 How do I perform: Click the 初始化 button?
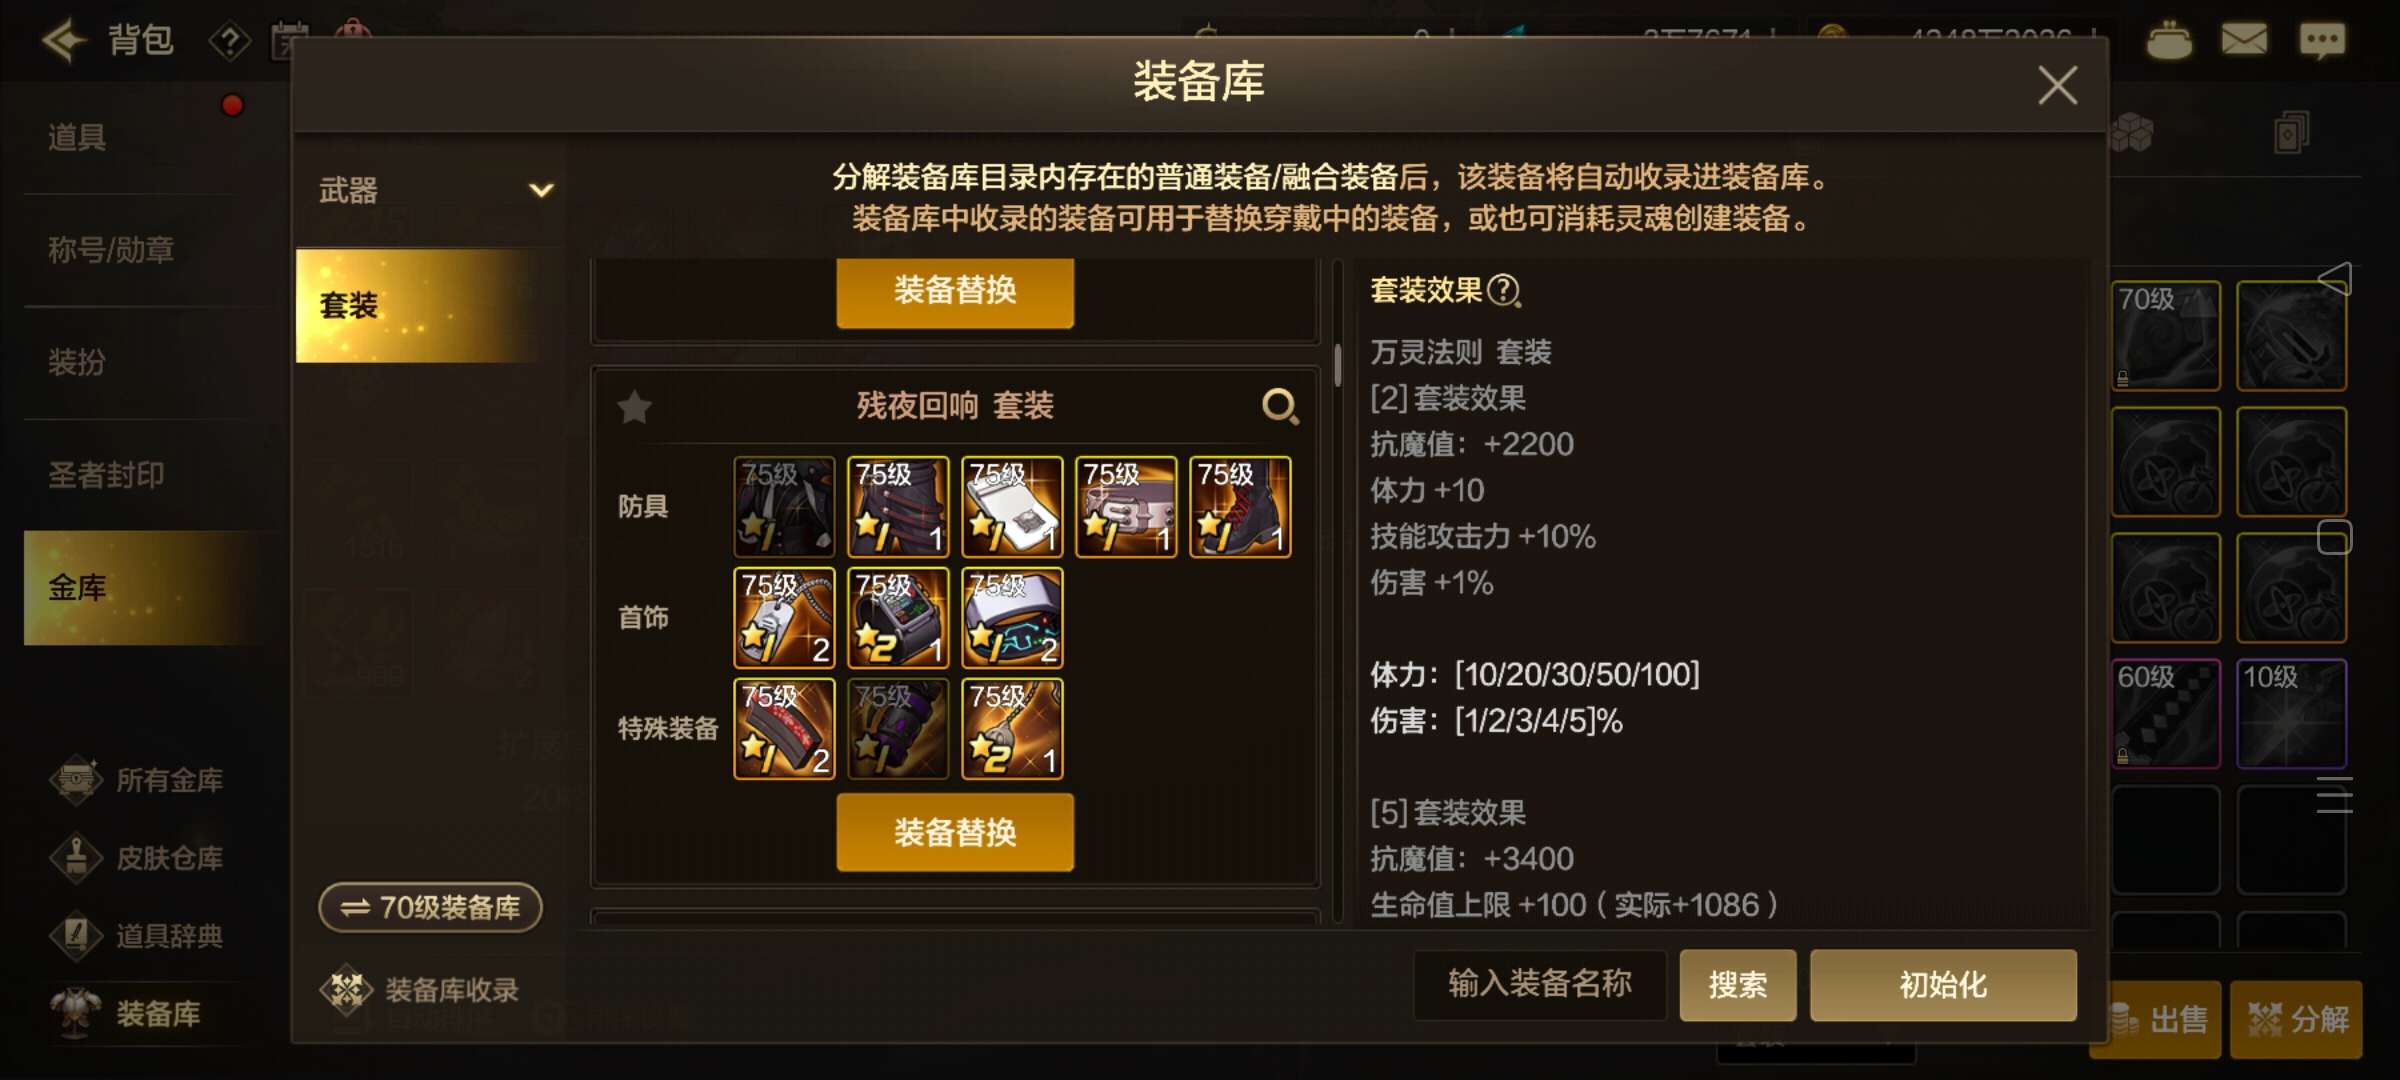1943,985
